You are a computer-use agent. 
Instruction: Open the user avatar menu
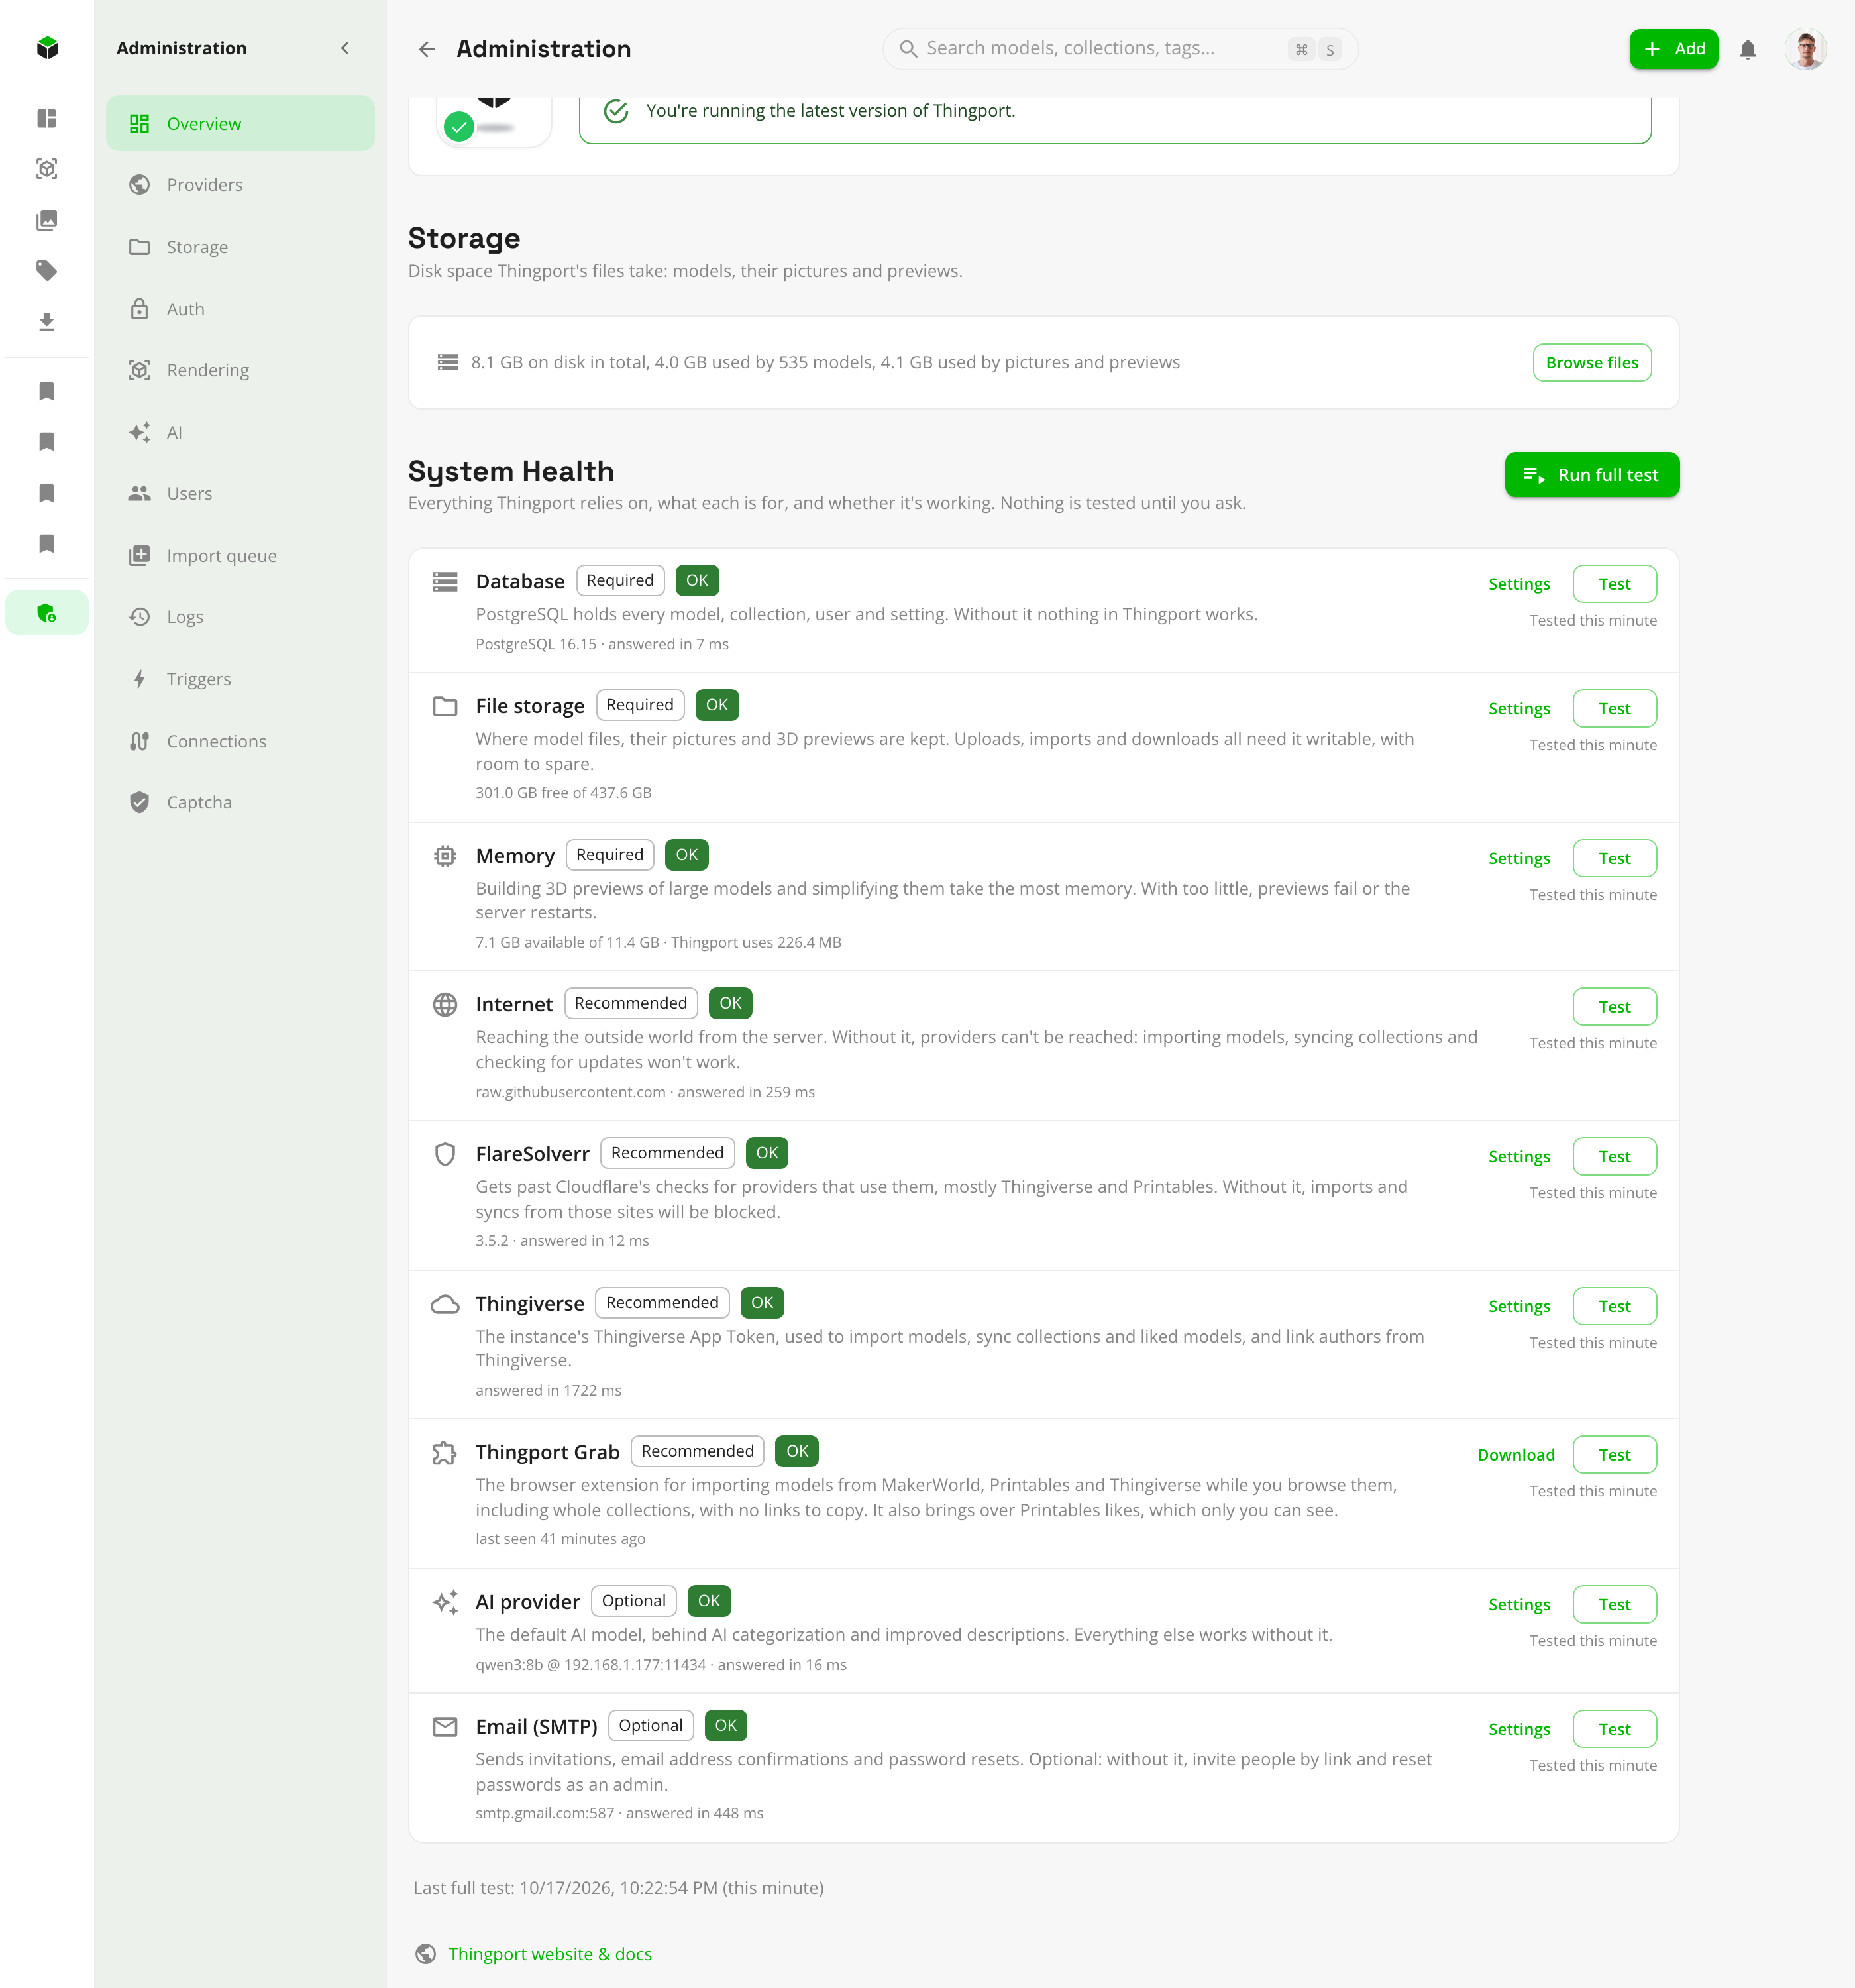pyautogui.click(x=1805, y=49)
